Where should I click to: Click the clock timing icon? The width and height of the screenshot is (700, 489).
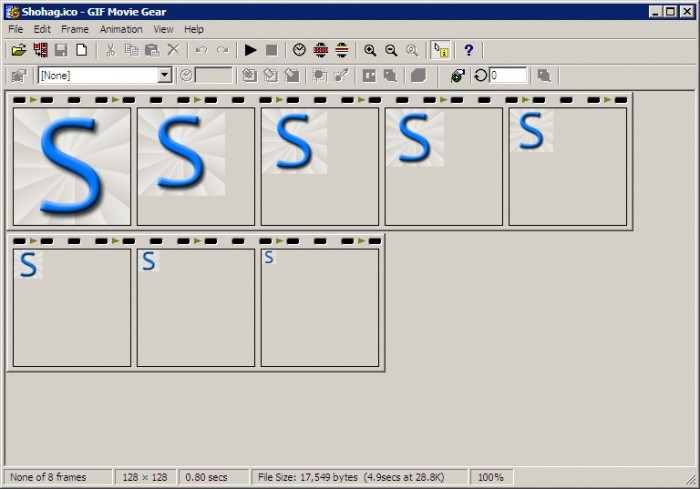(299, 50)
